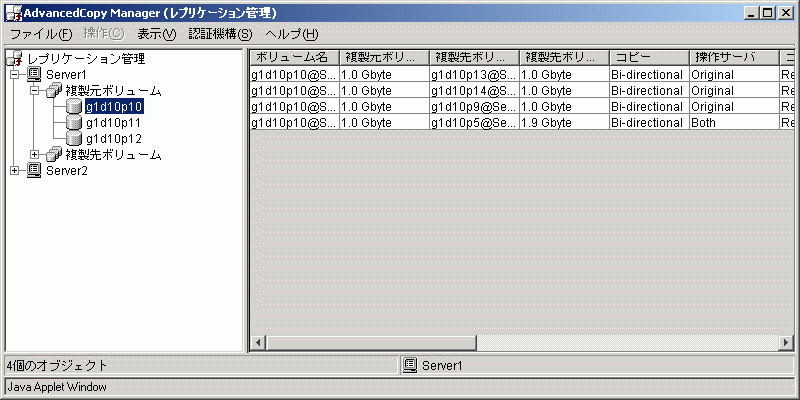Maximize the AdvancedCopy Manager window
Viewport: 800px width, 400px height.
tap(767, 14)
